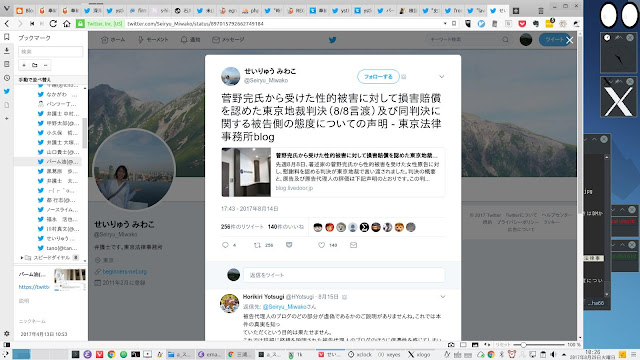Open the blog.livedoor.jp link card
The image size is (640, 360).
(333, 172)
